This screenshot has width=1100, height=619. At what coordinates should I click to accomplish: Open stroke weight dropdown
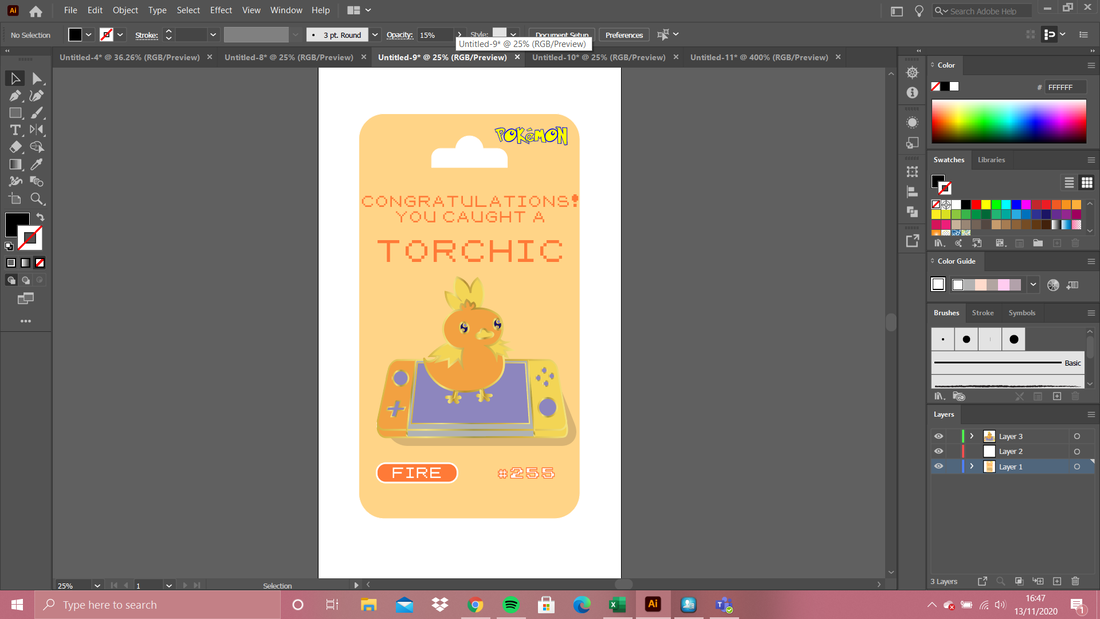pos(213,34)
